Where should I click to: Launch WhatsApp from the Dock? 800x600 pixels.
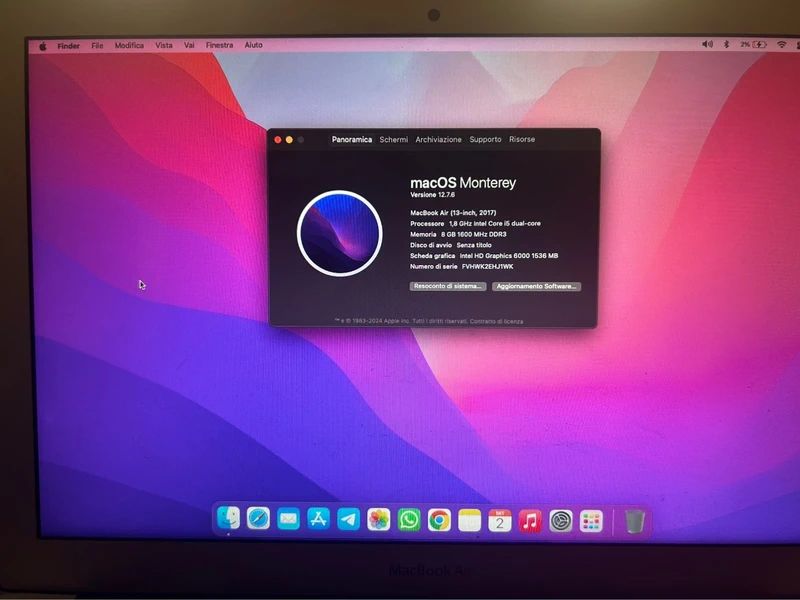point(409,520)
